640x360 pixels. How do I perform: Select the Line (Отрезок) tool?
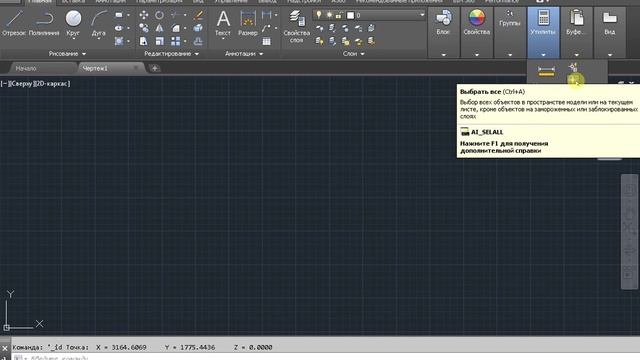[x=13, y=23]
